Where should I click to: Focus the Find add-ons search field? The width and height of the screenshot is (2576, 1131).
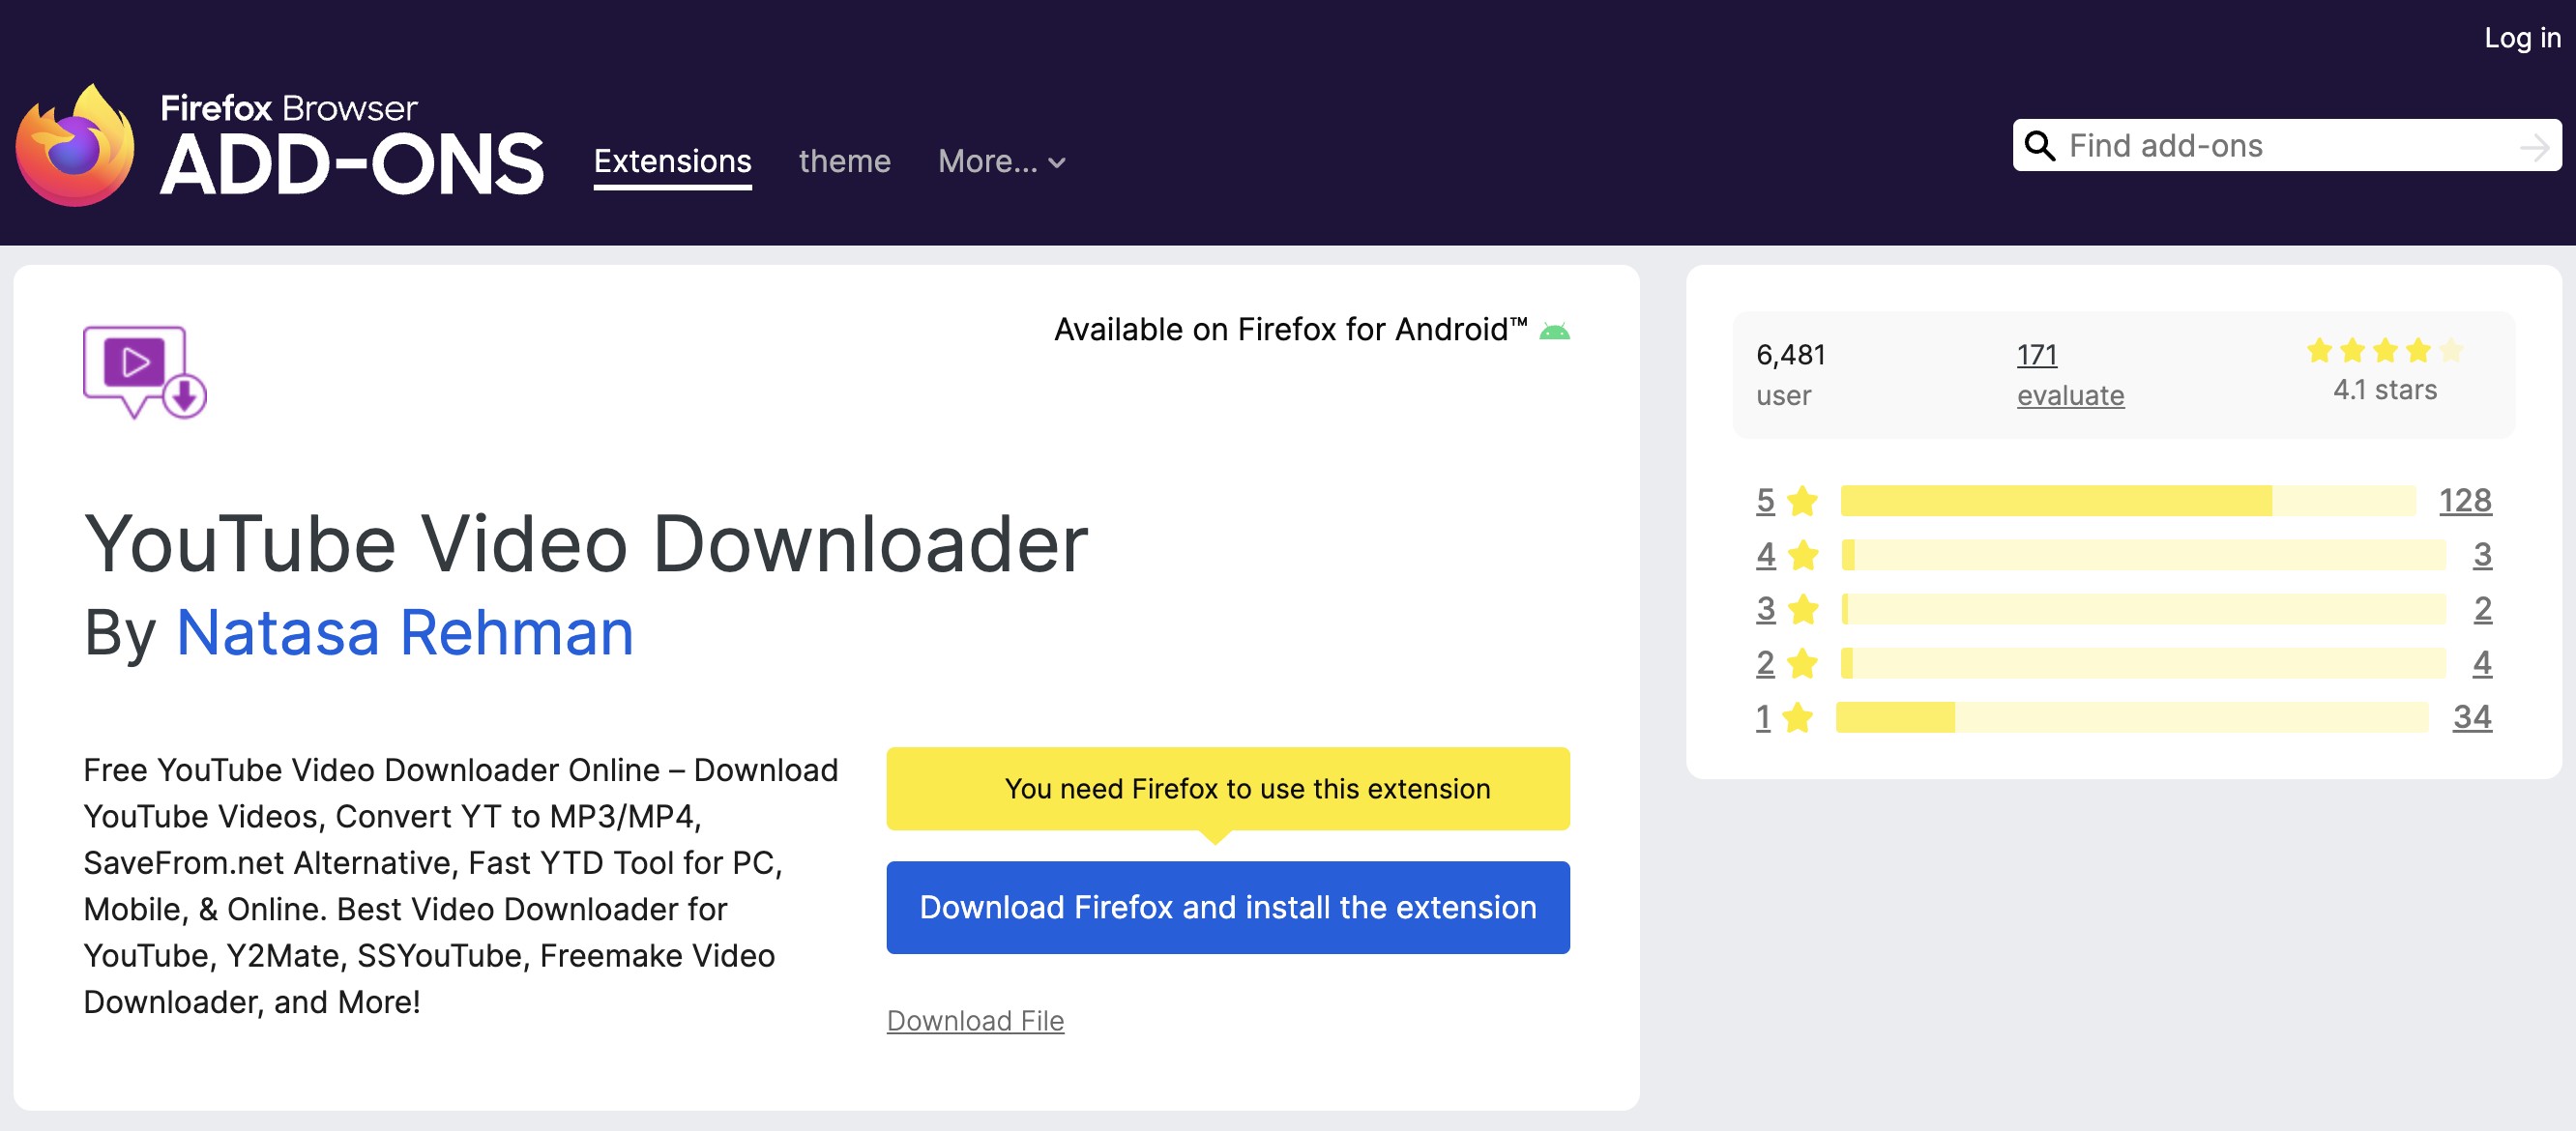[x=2285, y=146]
